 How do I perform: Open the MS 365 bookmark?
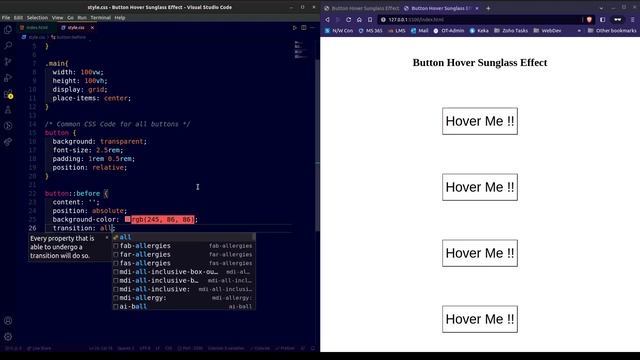(370, 31)
